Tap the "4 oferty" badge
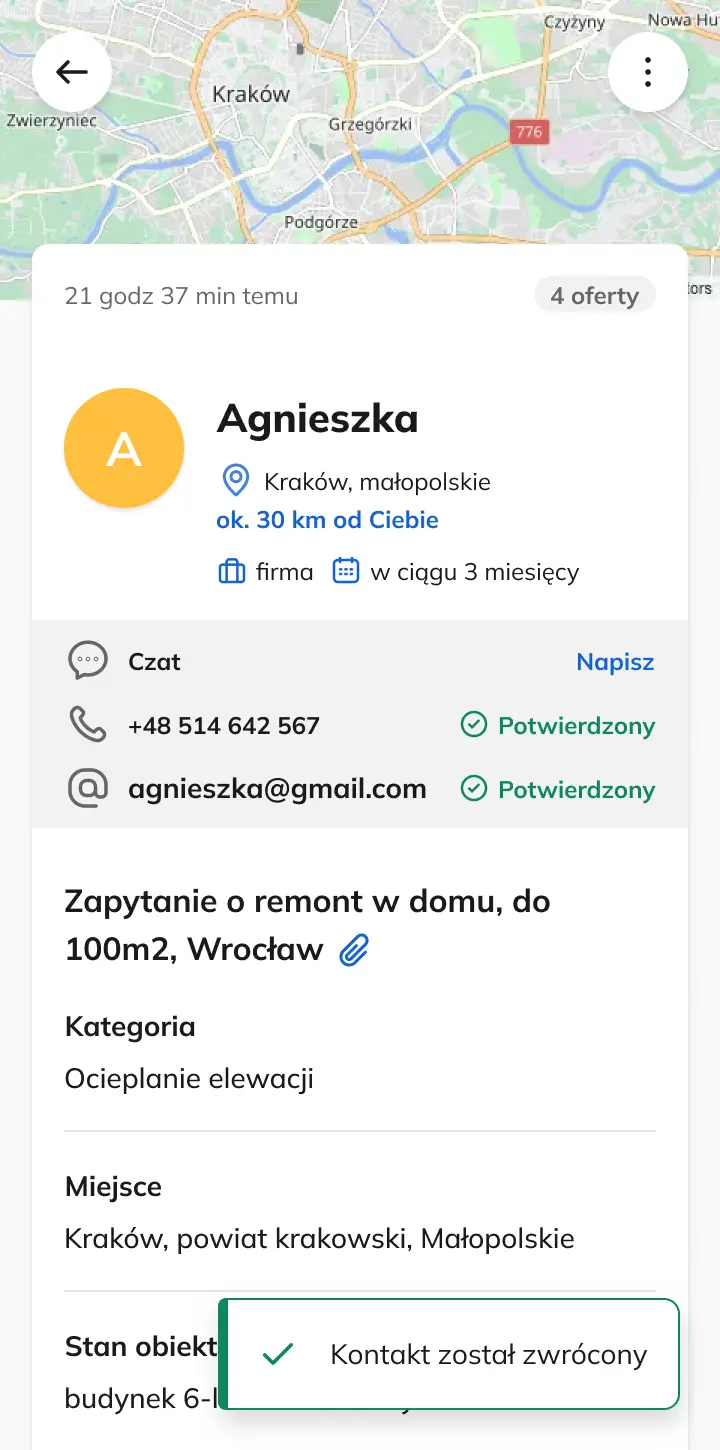Screen dimensions: 720x1450 click(x=594, y=296)
